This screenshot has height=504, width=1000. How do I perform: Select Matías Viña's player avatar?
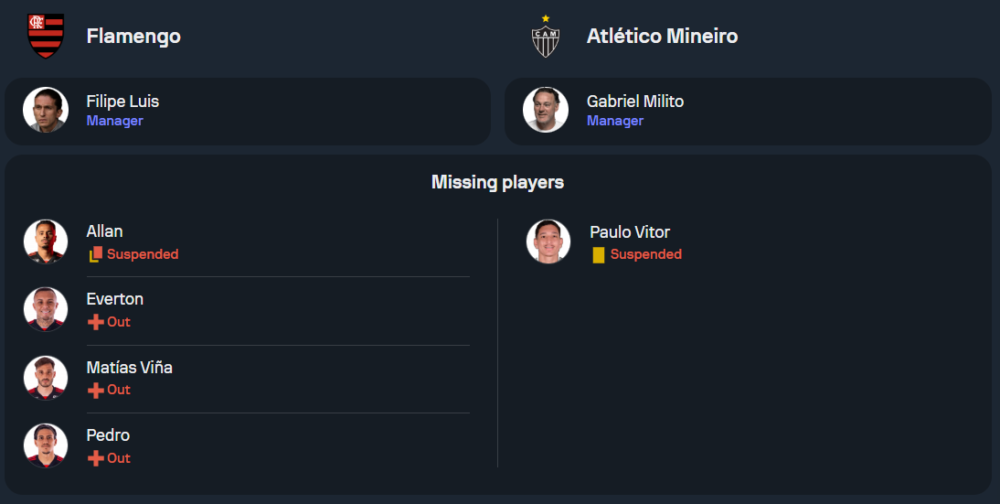[46, 377]
